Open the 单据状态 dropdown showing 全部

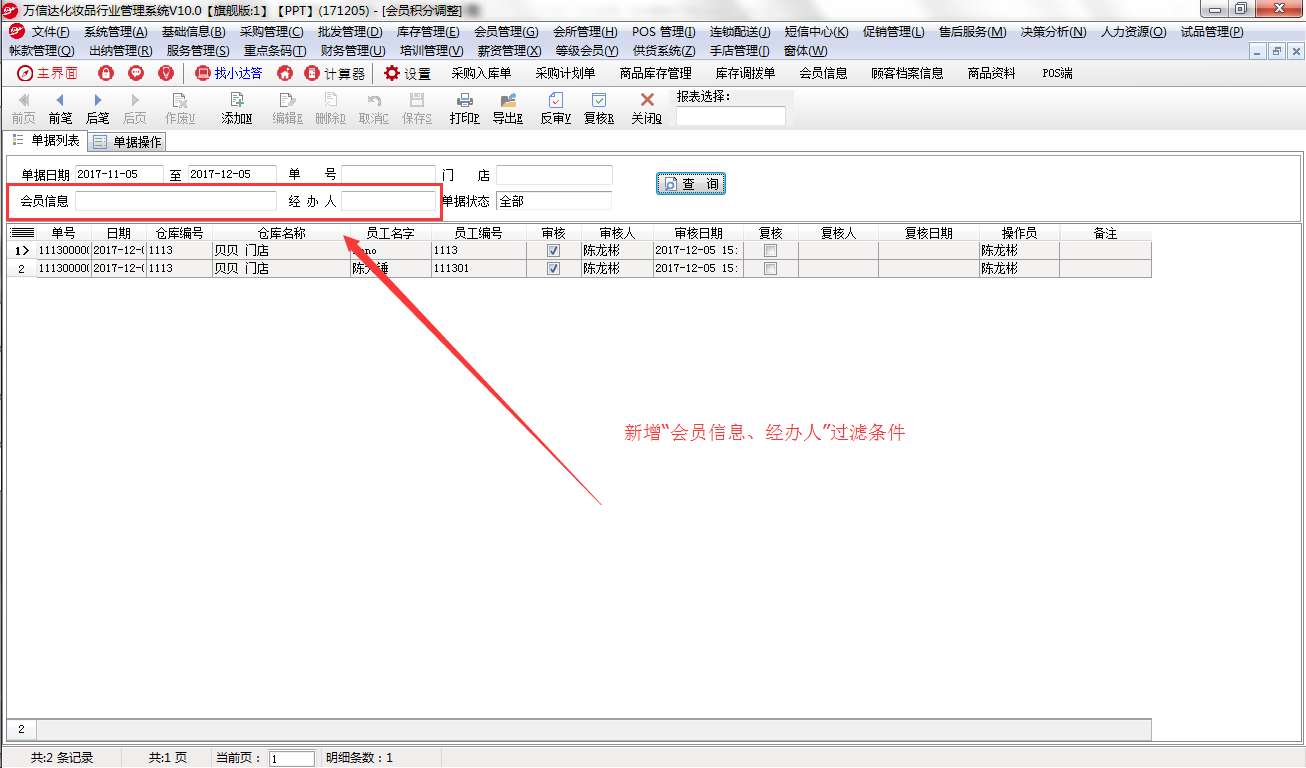[554, 201]
